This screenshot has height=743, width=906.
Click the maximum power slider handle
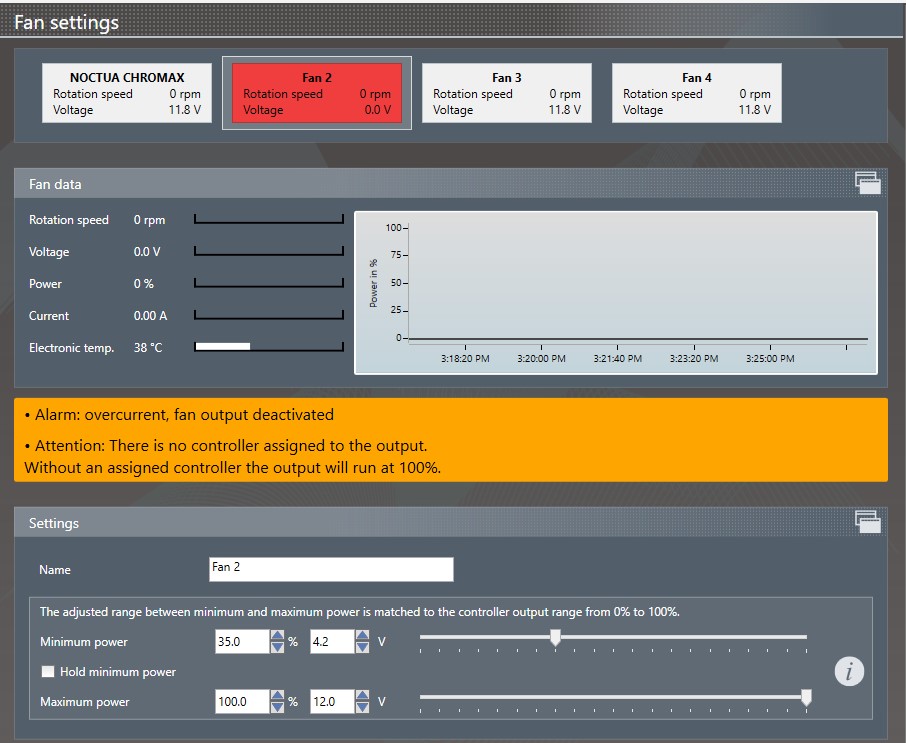pyautogui.click(x=806, y=698)
